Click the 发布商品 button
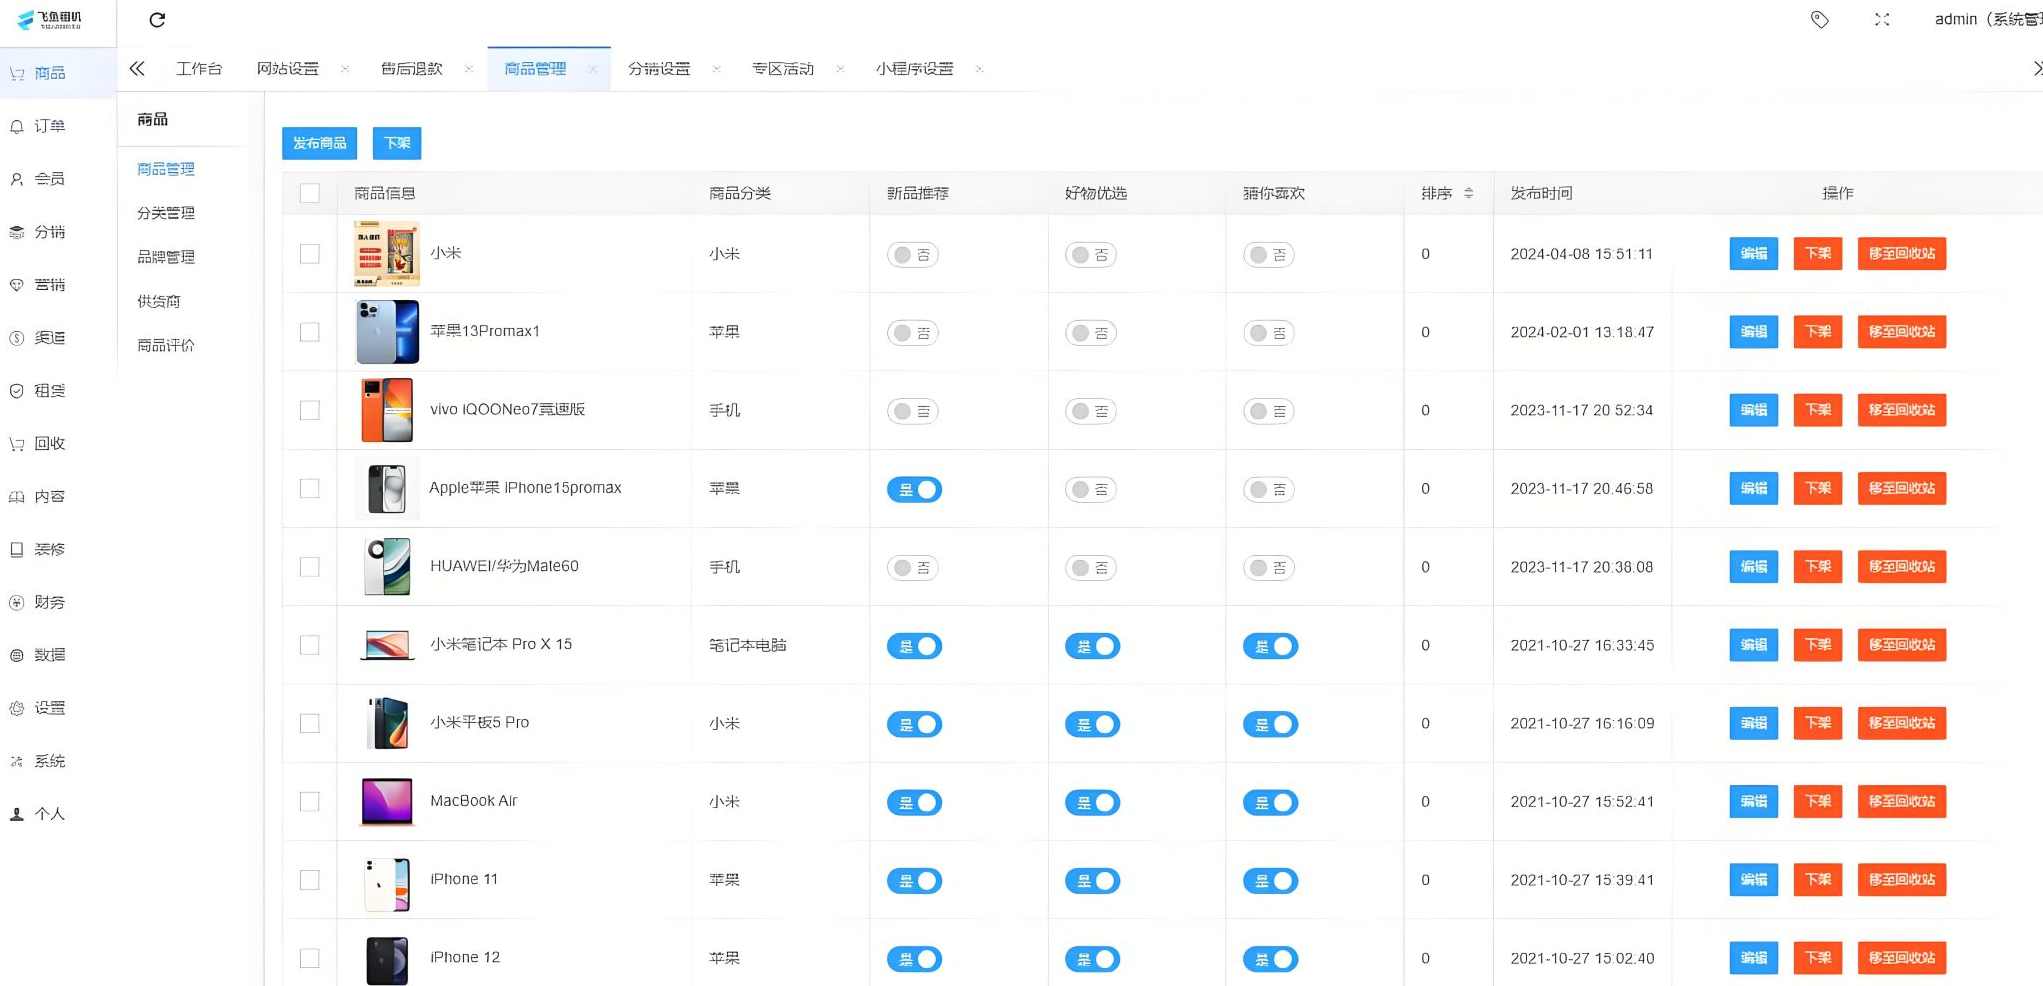2043x986 pixels. click(x=320, y=143)
